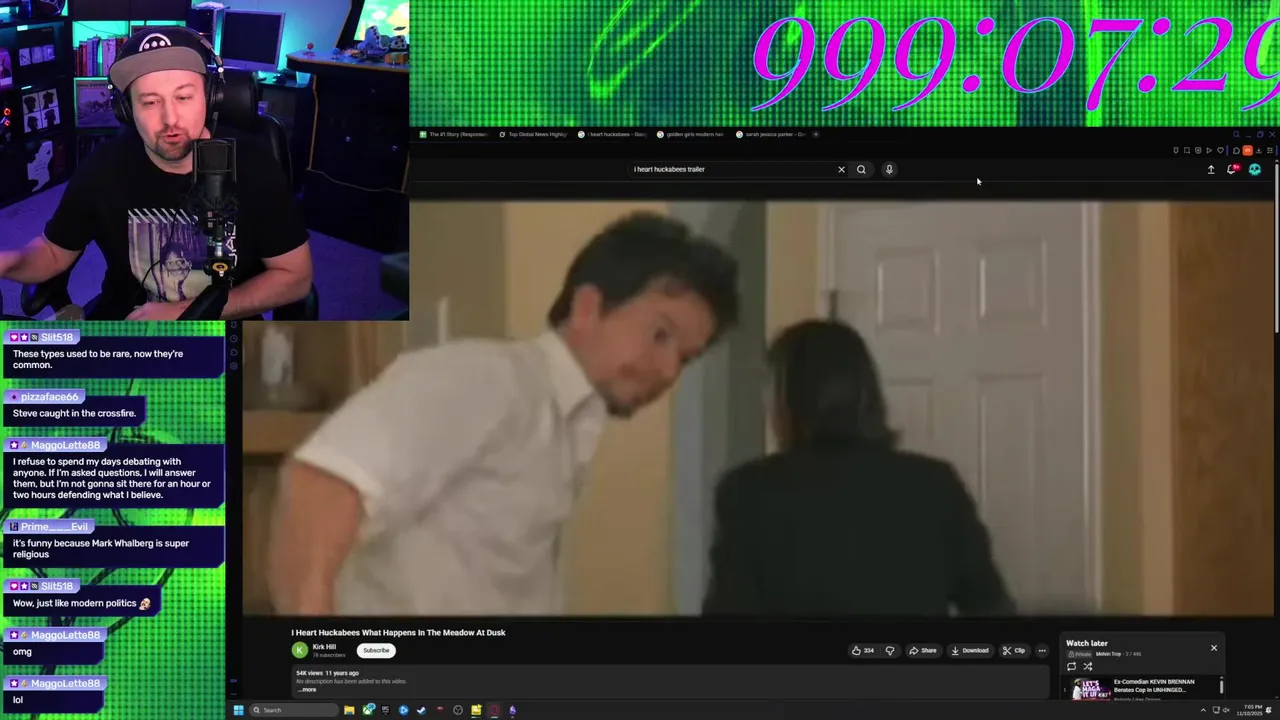Open File Explorer from the taskbar
The width and height of the screenshot is (1280, 720).
pyautogui.click(x=349, y=710)
